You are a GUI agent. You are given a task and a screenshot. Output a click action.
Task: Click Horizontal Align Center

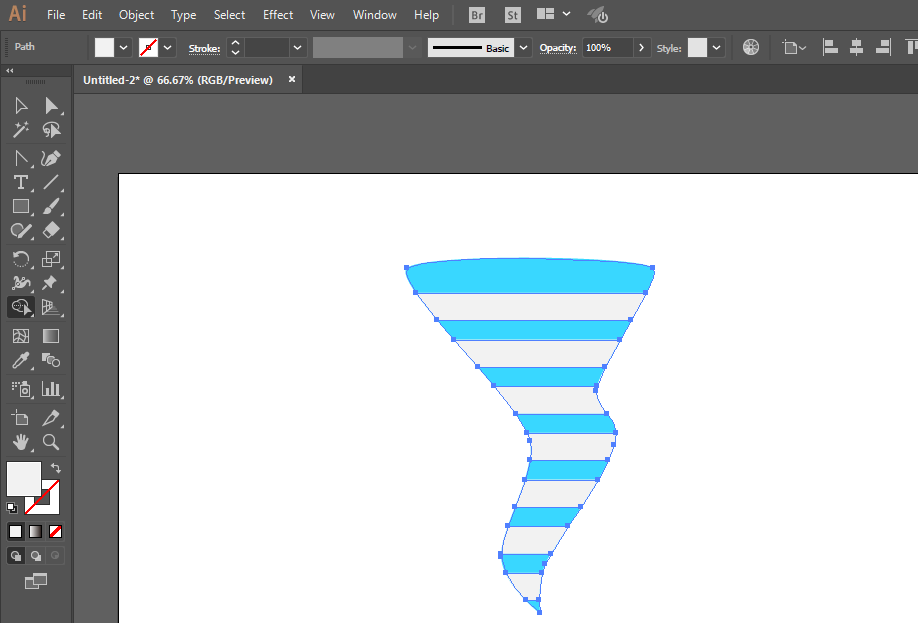857,47
